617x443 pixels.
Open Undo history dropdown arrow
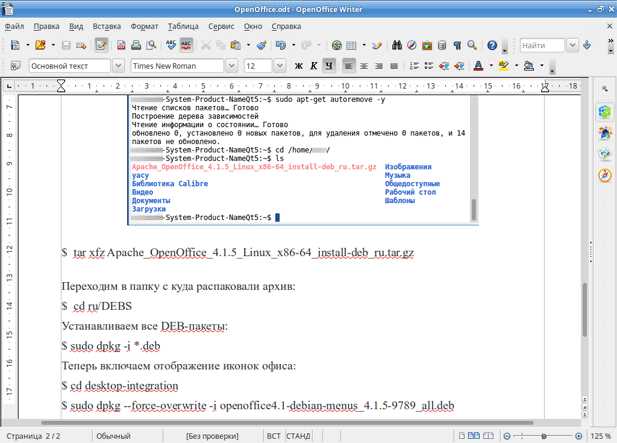294,45
